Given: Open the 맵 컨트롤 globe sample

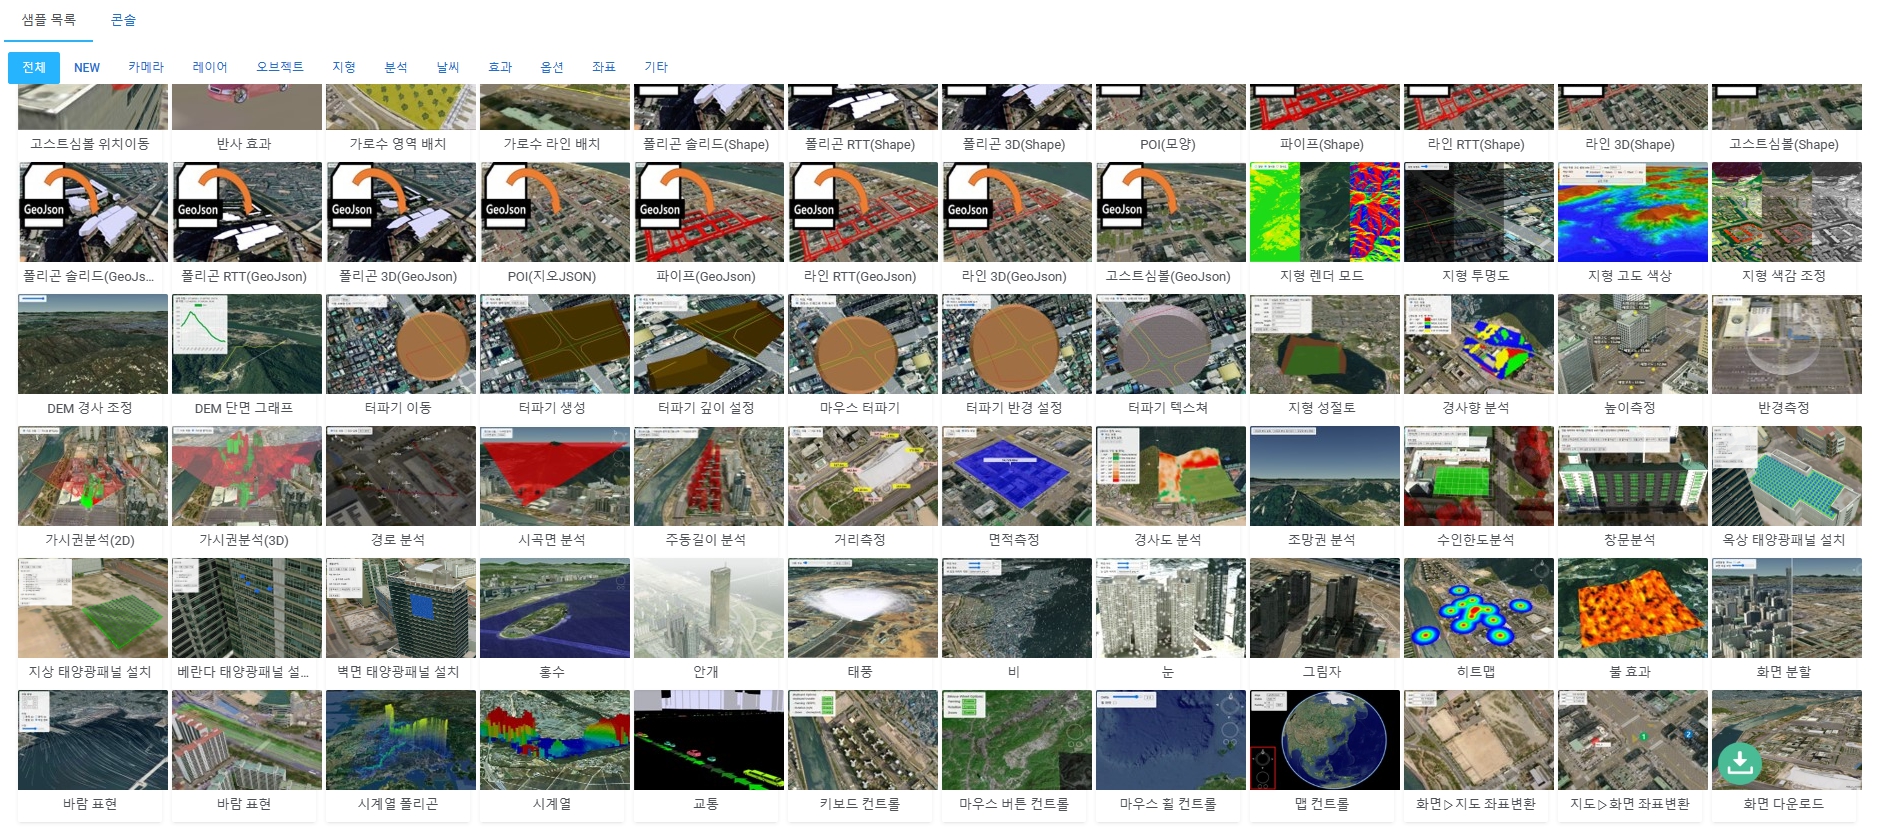Looking at the screenshot, I should [1323, 740].
